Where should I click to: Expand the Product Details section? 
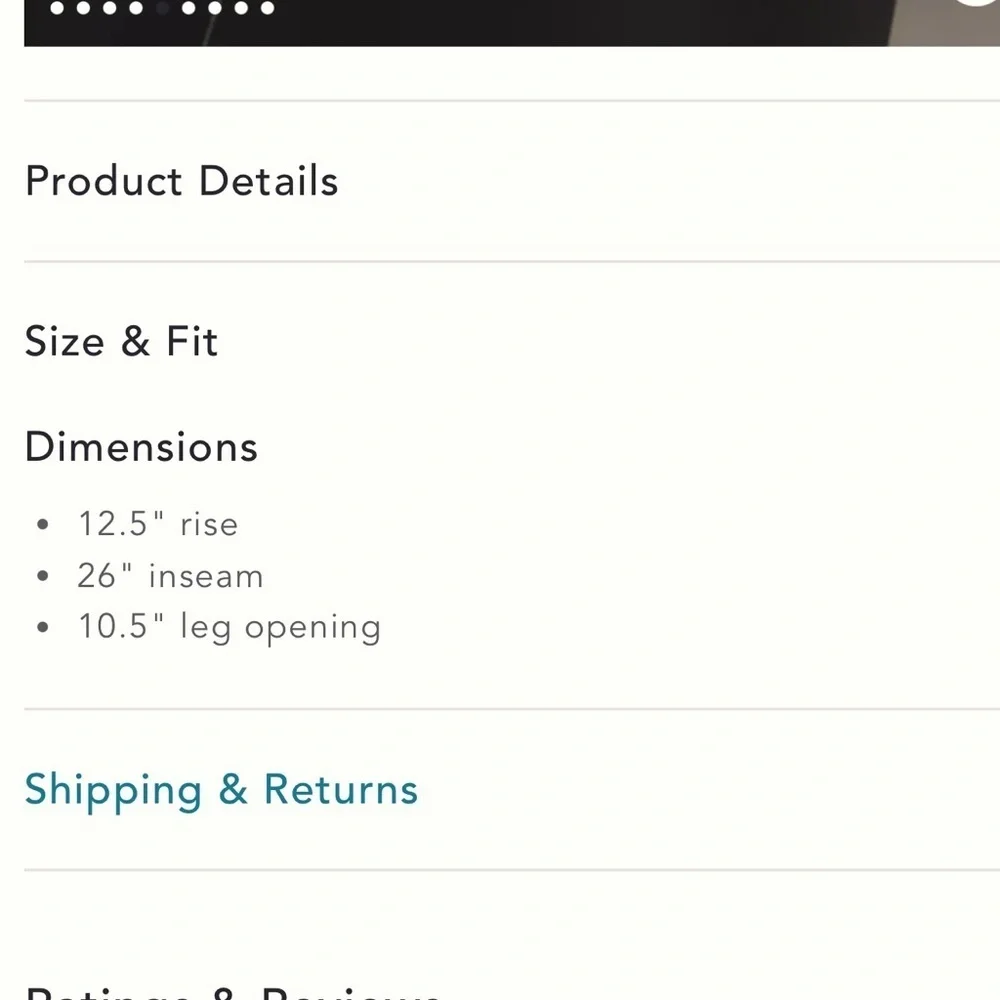[x=181, y=181]
